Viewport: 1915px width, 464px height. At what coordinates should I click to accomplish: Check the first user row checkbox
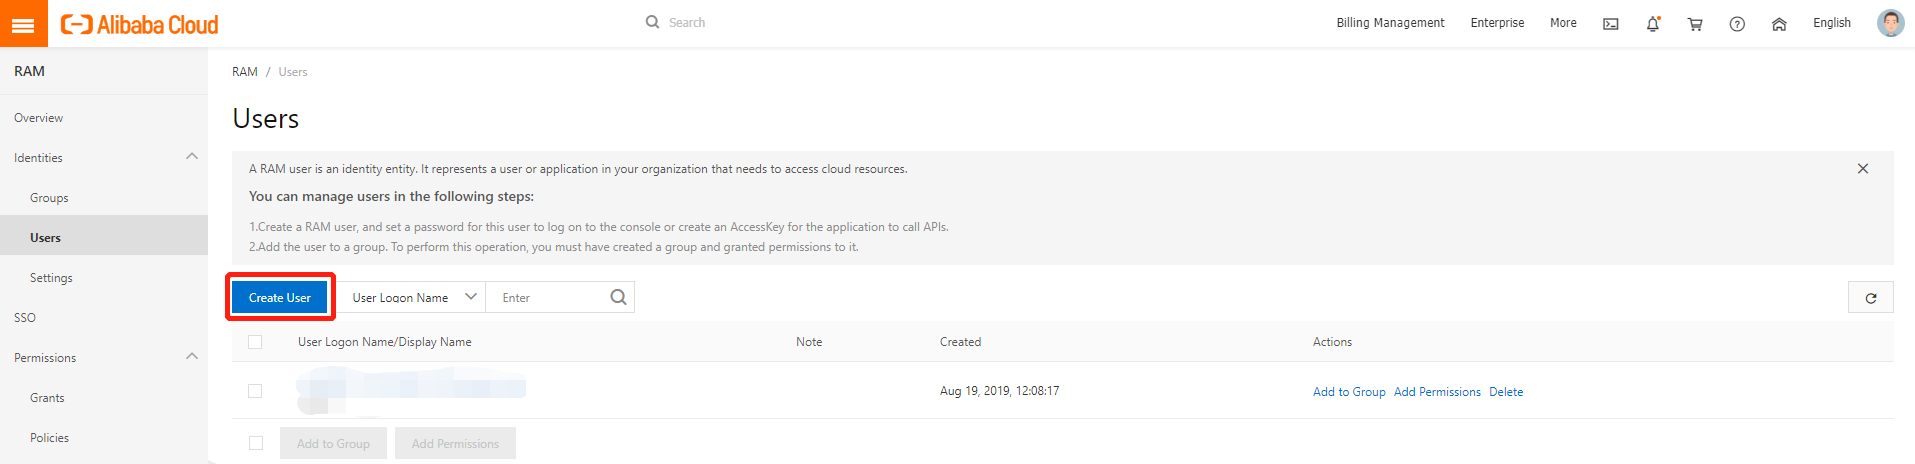click(255, 391)
